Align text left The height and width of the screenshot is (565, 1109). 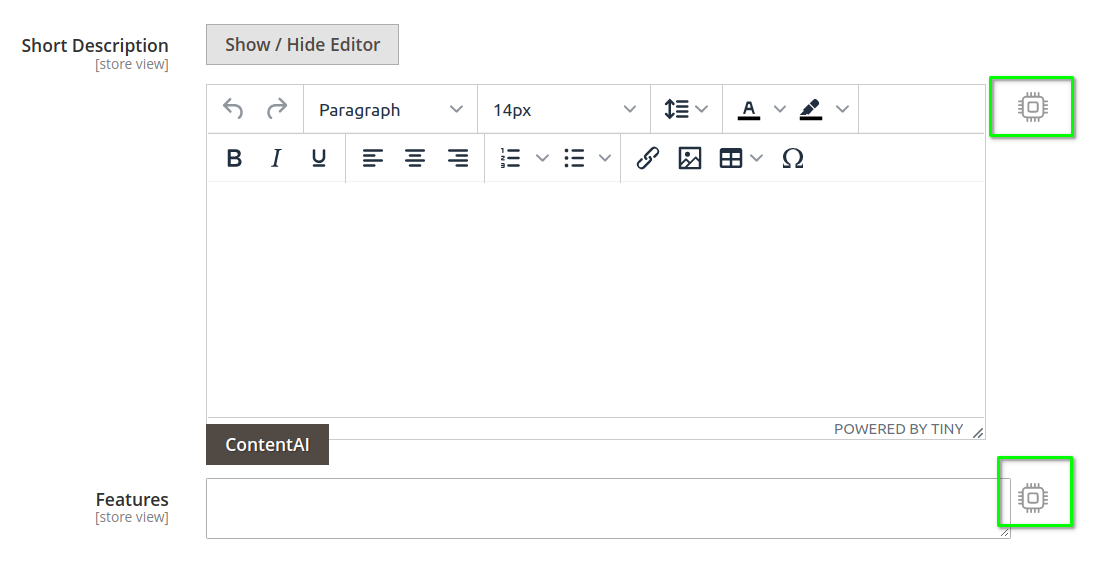[x=373, y=158]
